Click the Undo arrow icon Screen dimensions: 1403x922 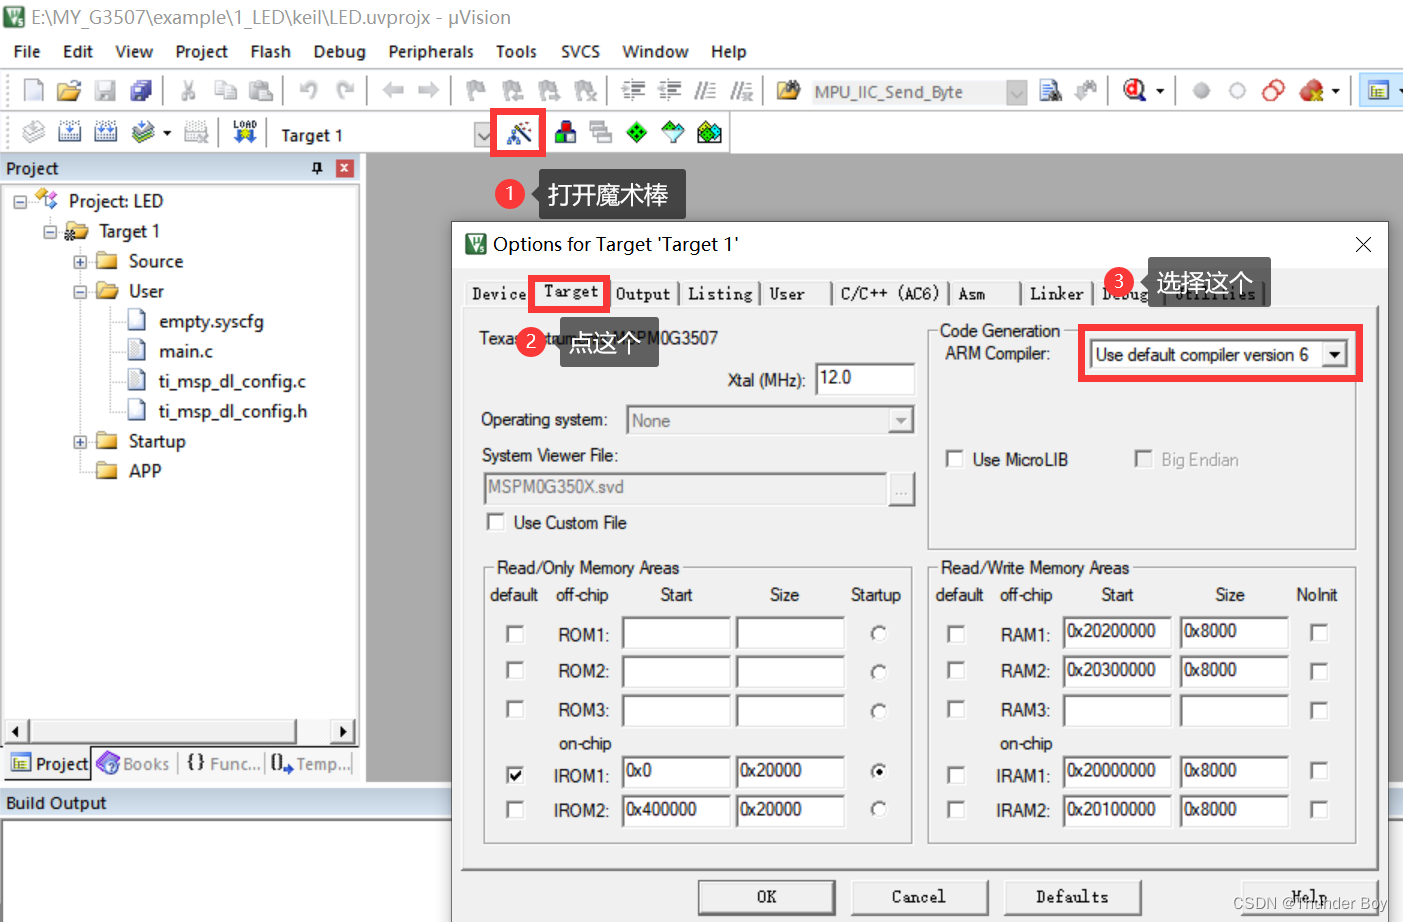tap(308, 91)
